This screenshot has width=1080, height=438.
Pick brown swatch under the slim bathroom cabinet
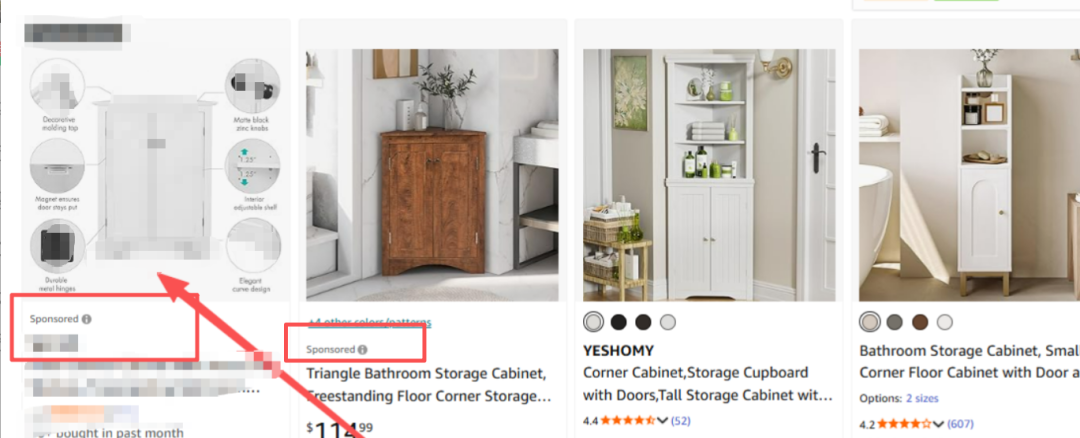click(x=920, y=322)
